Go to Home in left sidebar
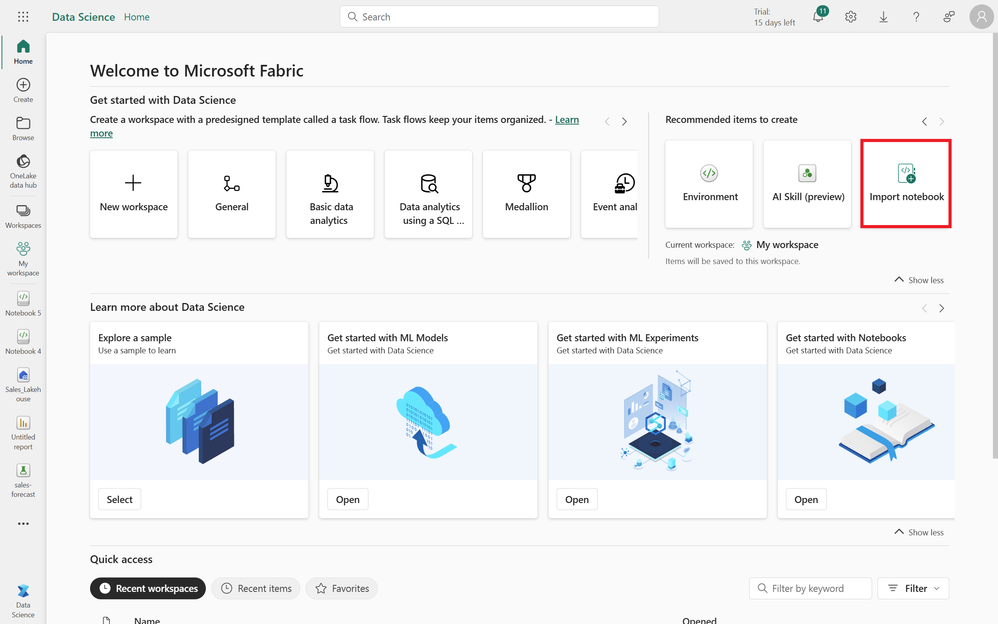This screenshot has height=624, width=998. pos(23,52)
